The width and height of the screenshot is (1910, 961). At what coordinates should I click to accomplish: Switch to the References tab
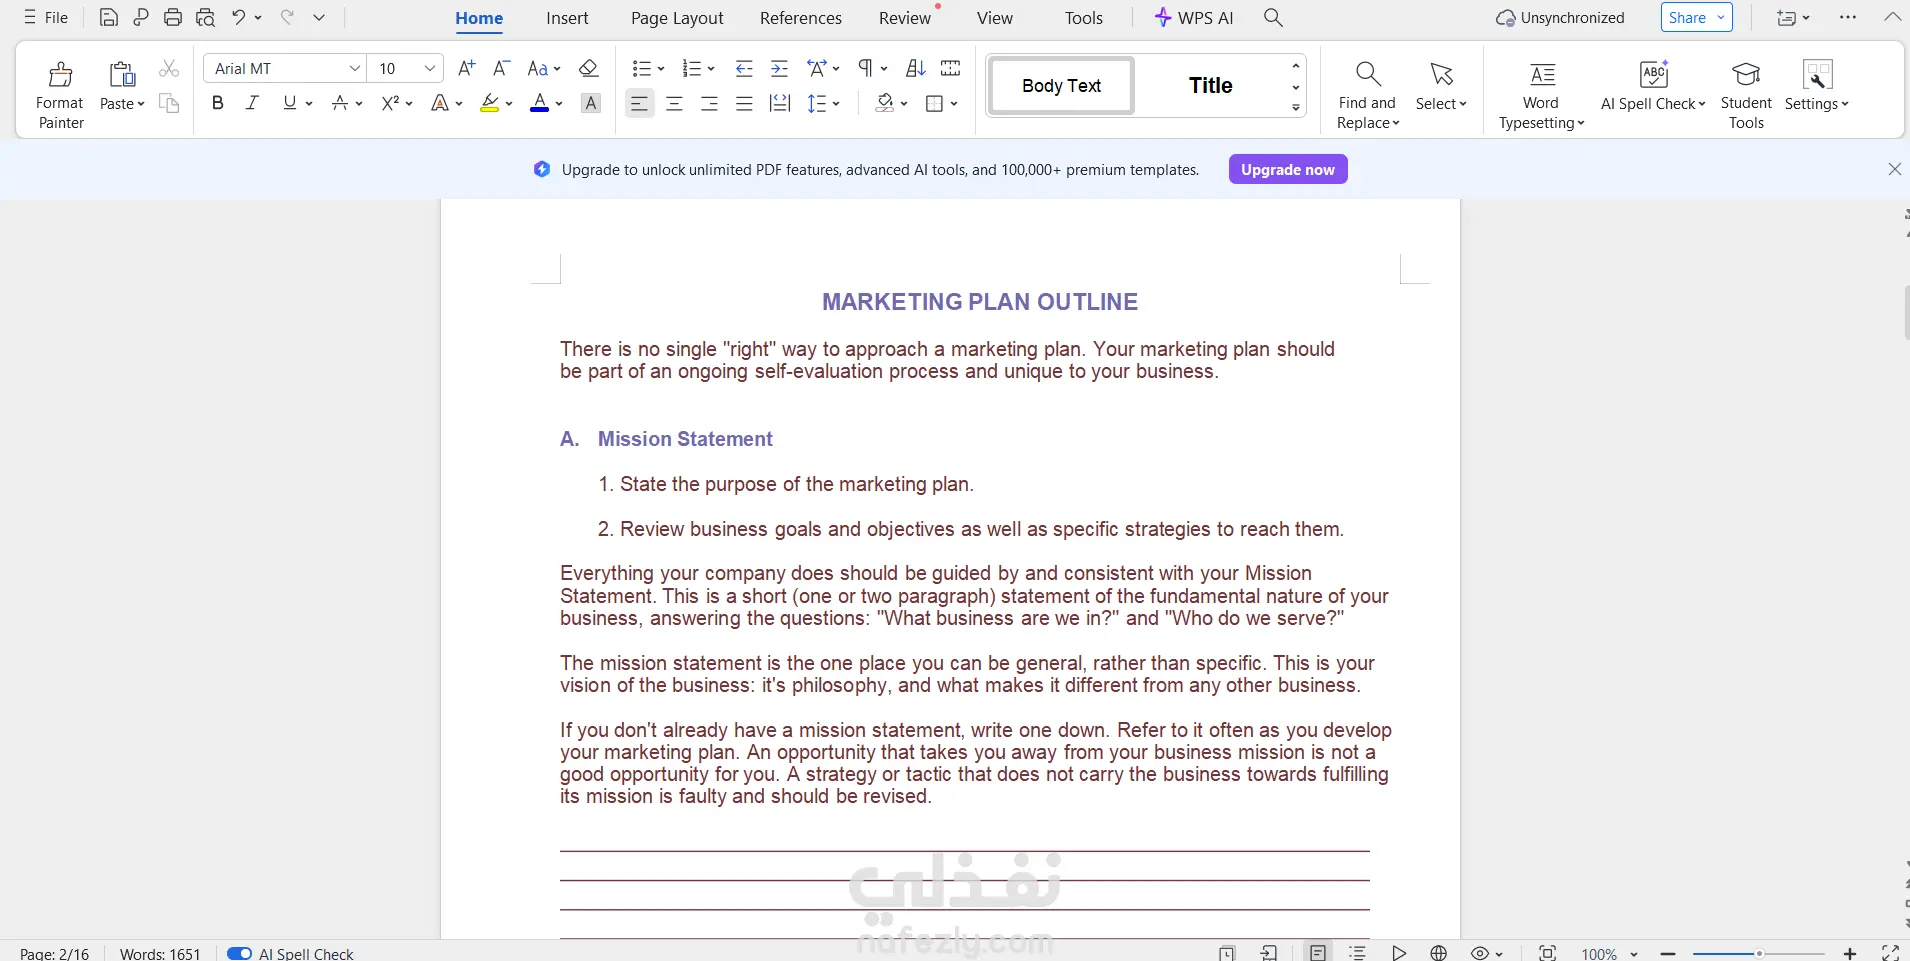pos(801,18)
